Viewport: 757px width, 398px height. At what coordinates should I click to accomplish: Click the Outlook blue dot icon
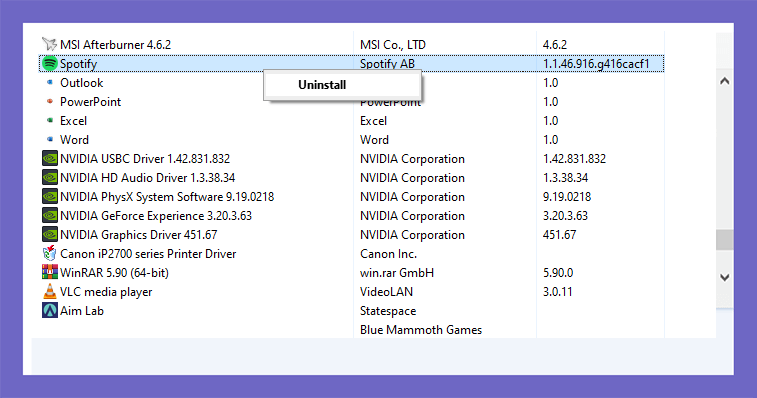pos(49,83)
